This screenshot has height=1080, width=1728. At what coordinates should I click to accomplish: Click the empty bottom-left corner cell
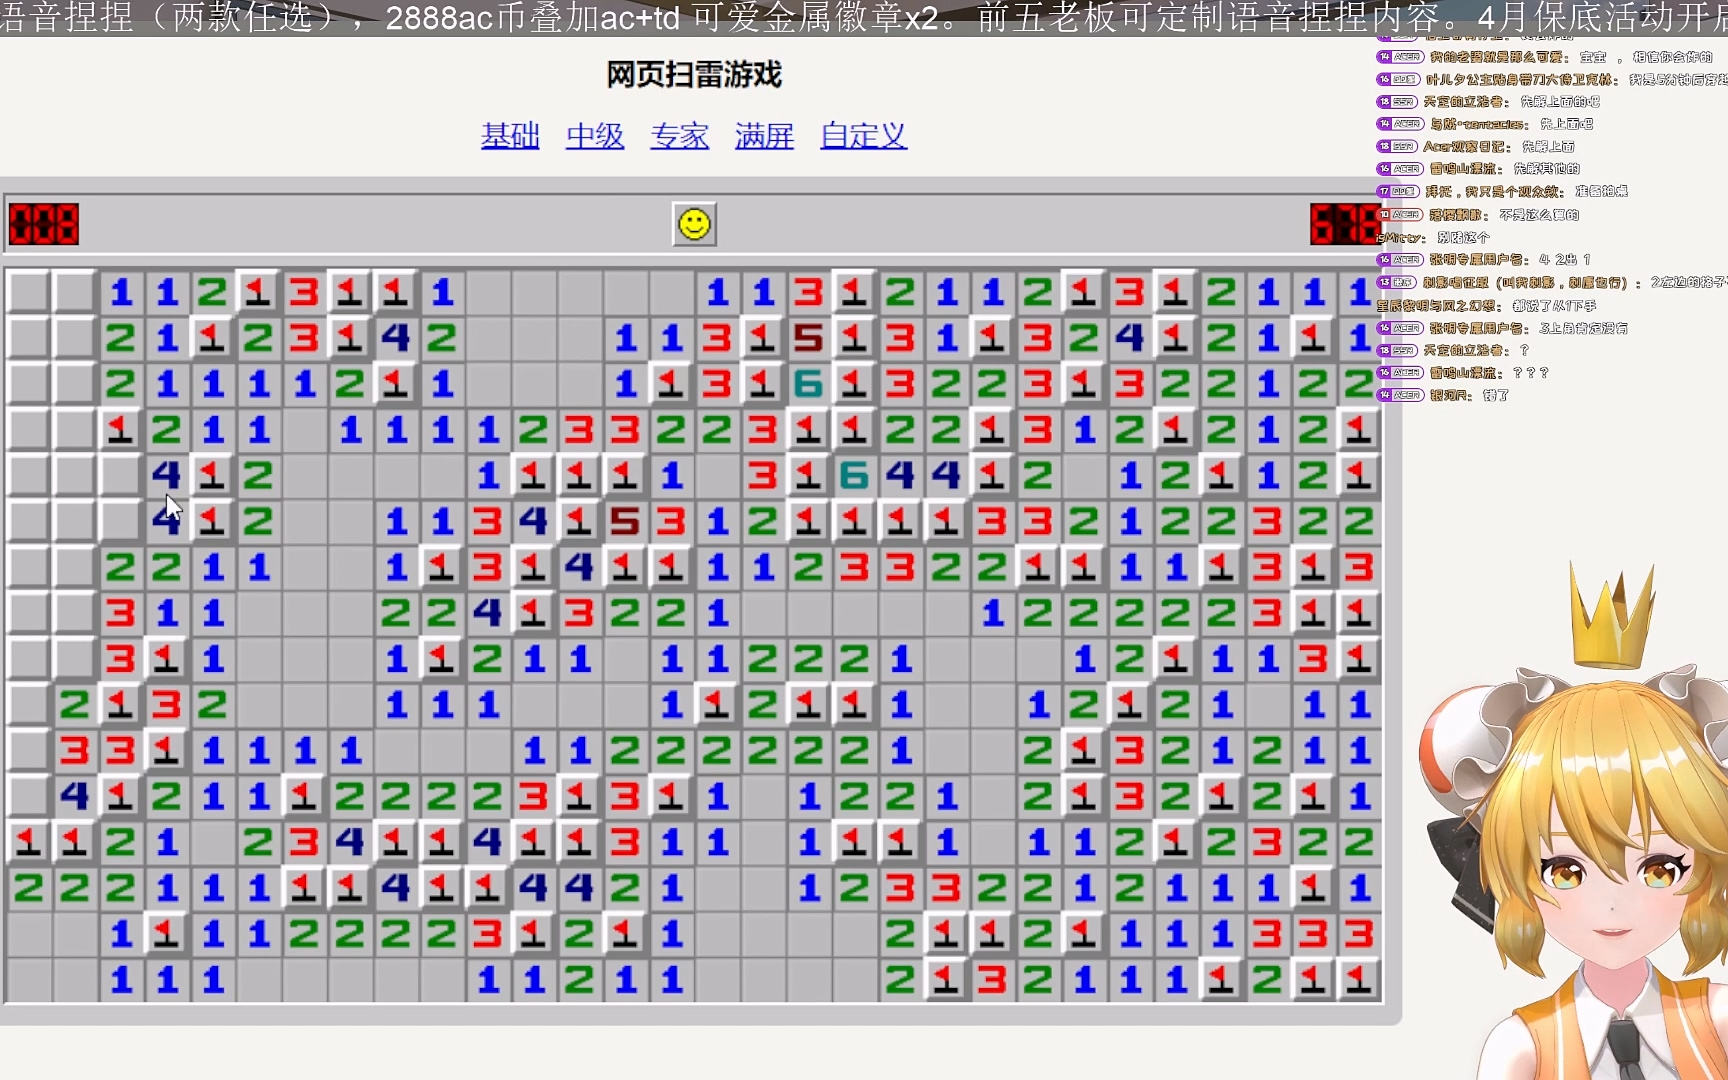[x=28, y=980]
